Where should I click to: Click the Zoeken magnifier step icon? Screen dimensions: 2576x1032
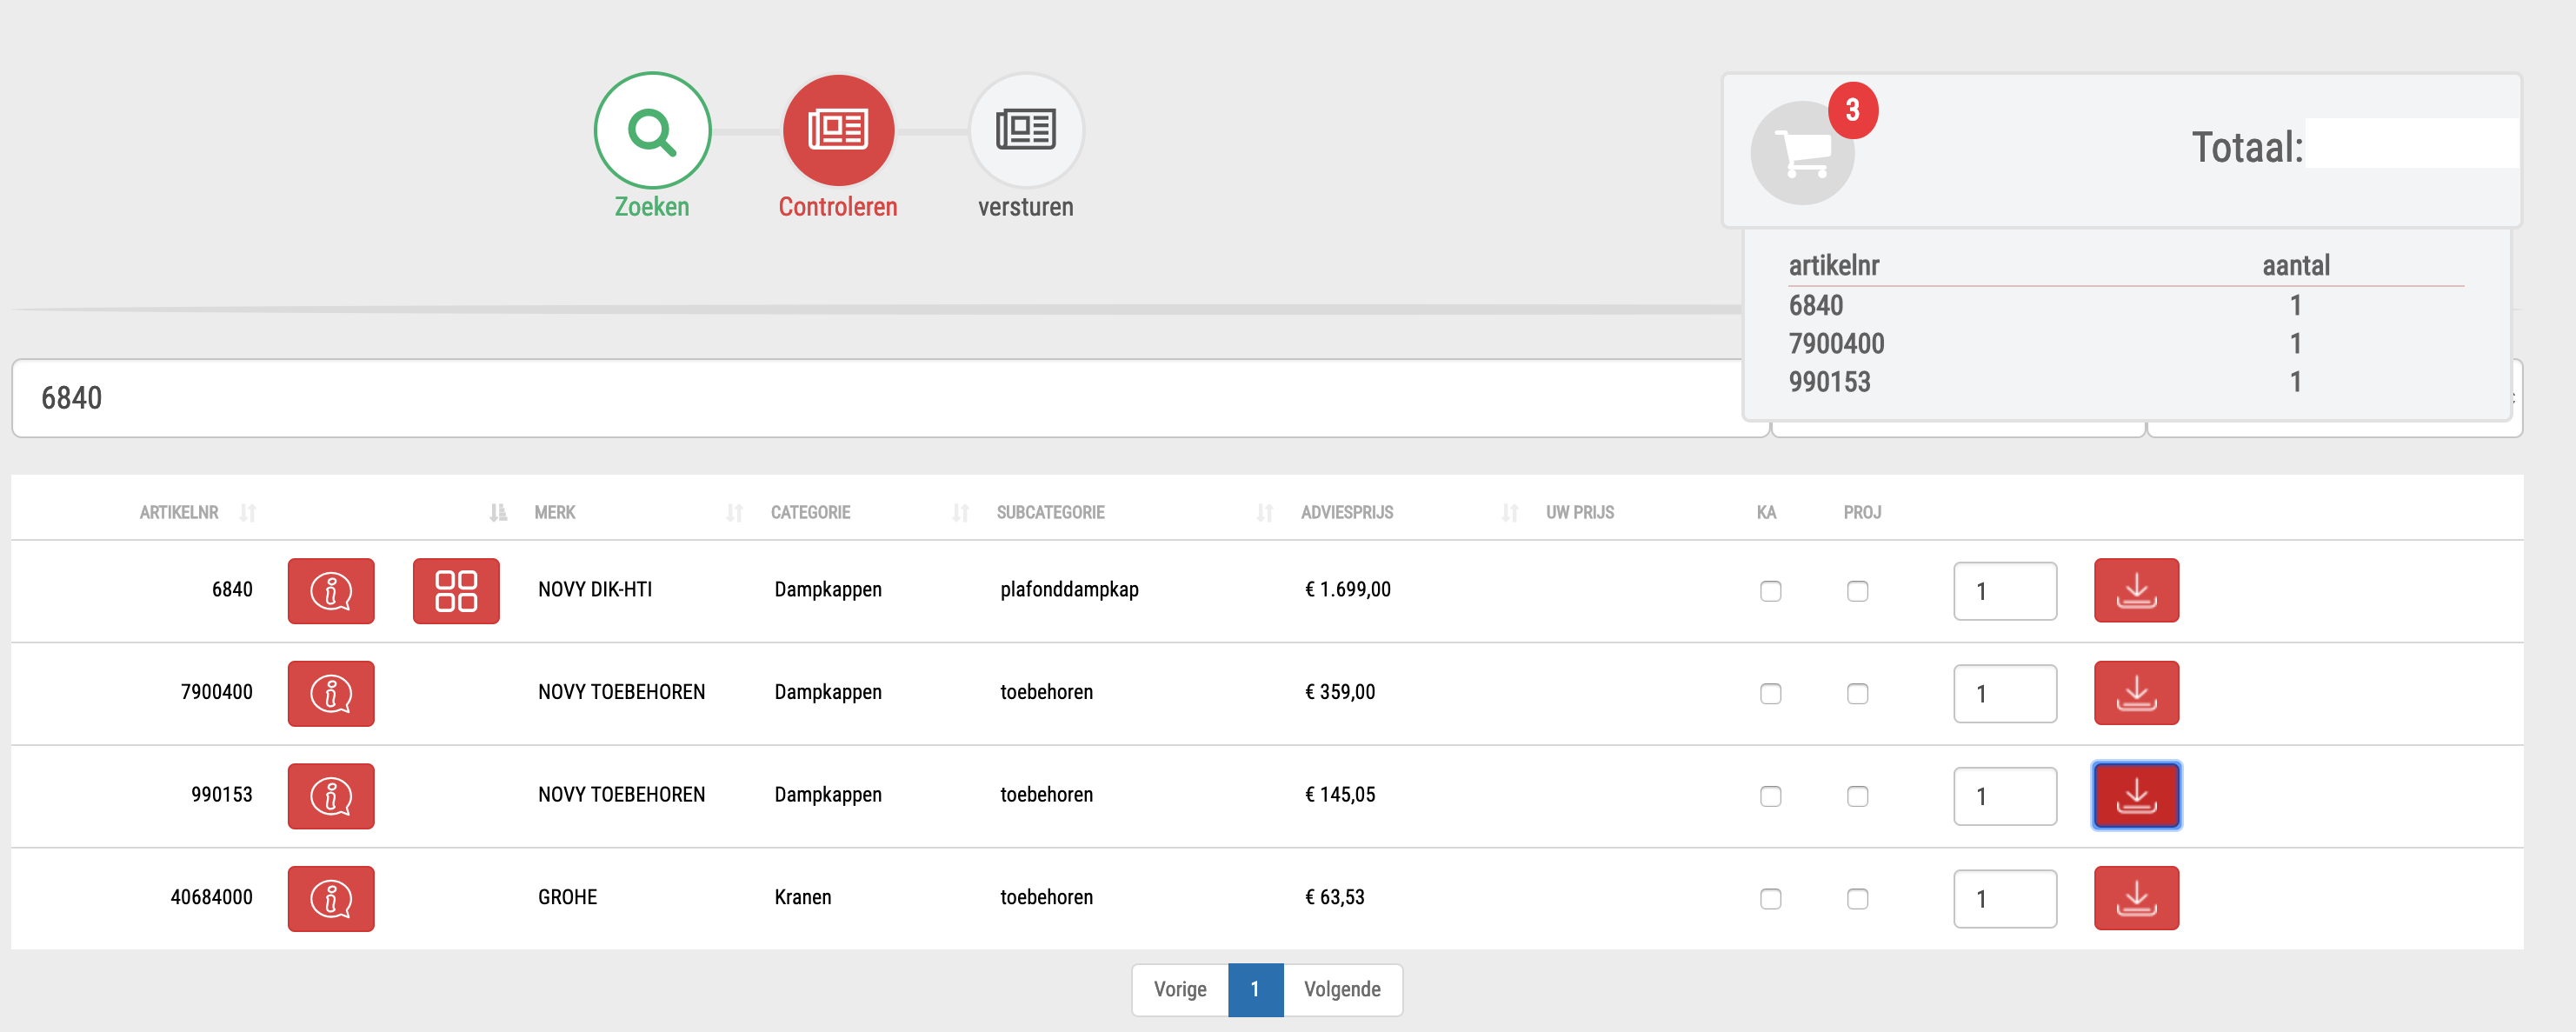pyautogui.click(x=652, y=130)
